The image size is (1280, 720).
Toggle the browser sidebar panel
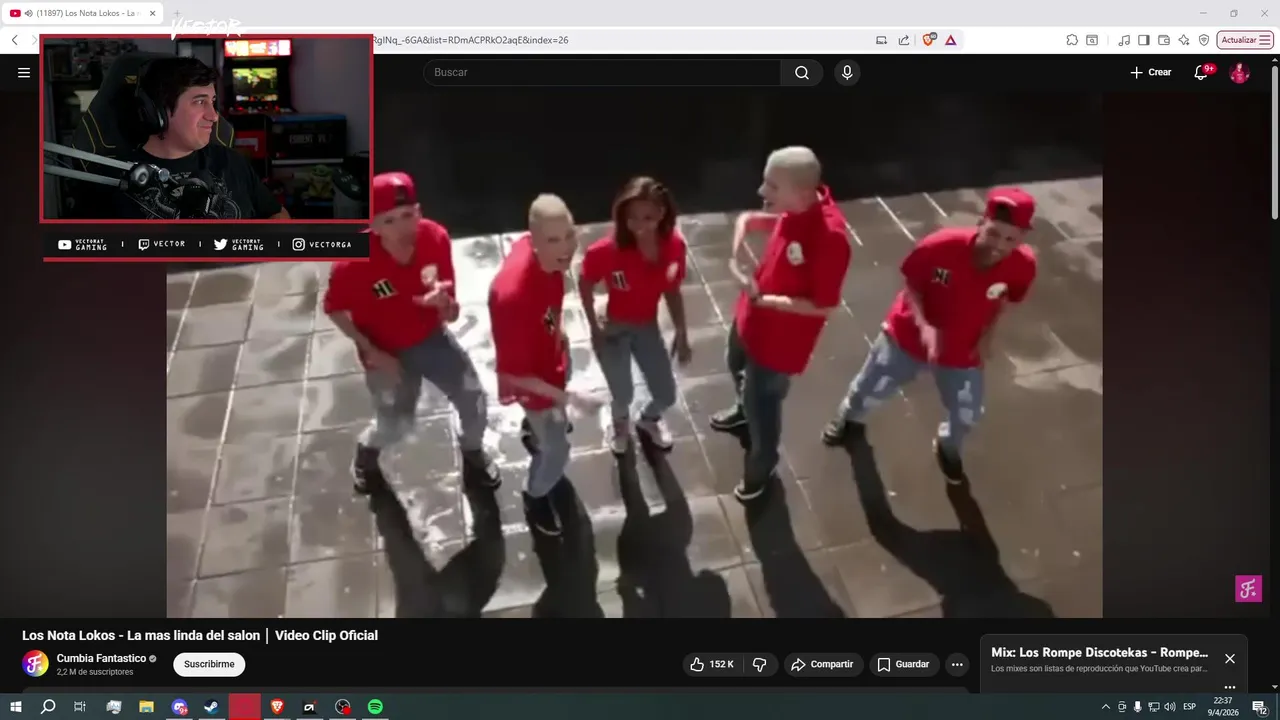coord(1144,40)
